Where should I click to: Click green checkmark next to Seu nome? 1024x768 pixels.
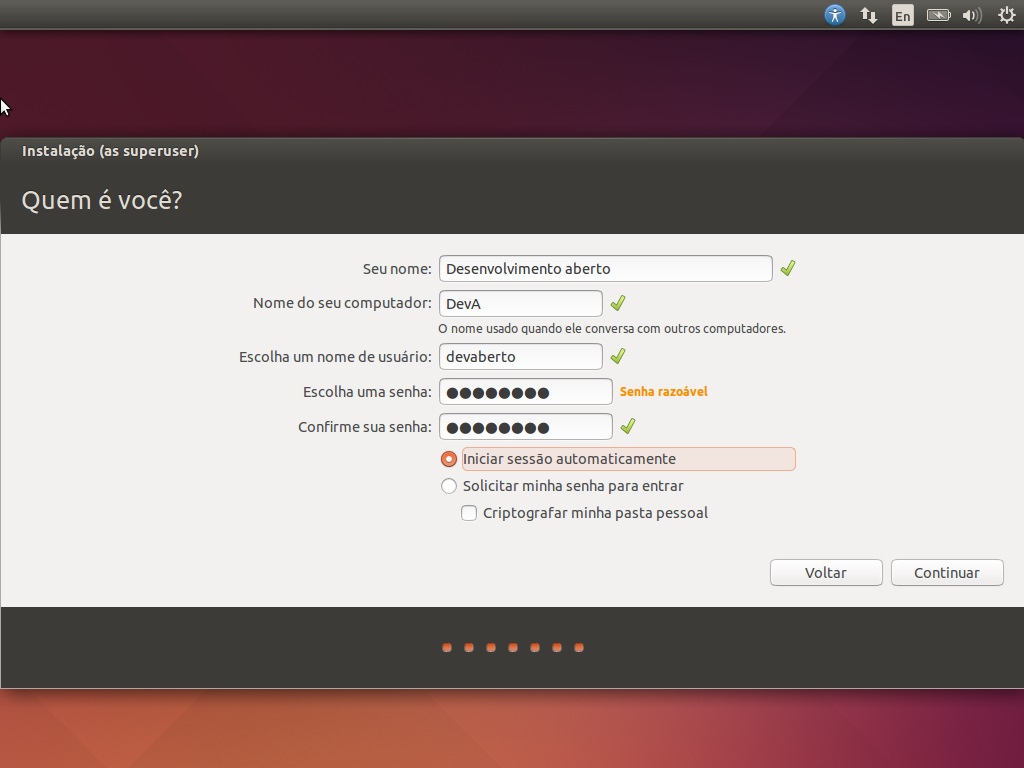[x=788, y=268]
